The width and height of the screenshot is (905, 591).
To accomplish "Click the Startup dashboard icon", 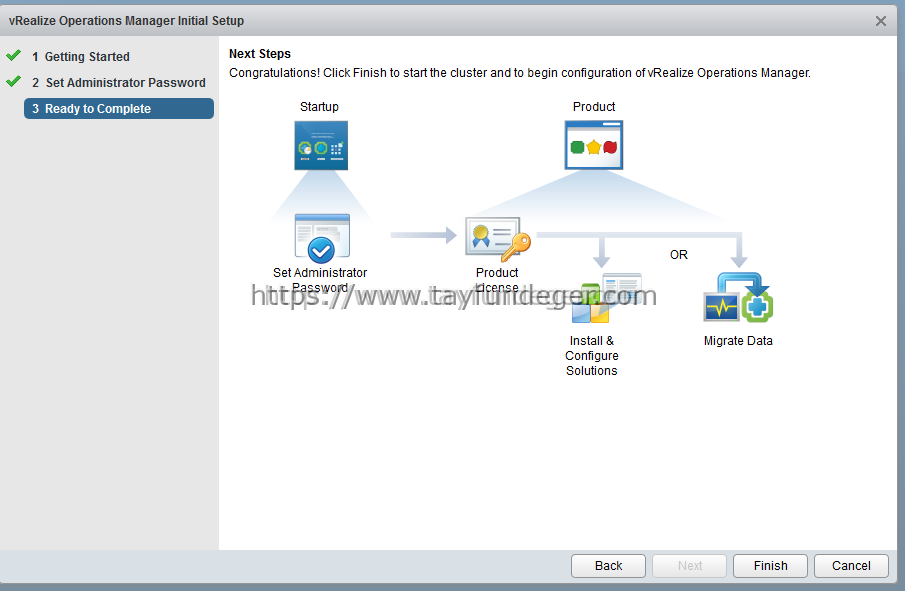I will pos(321,145).
